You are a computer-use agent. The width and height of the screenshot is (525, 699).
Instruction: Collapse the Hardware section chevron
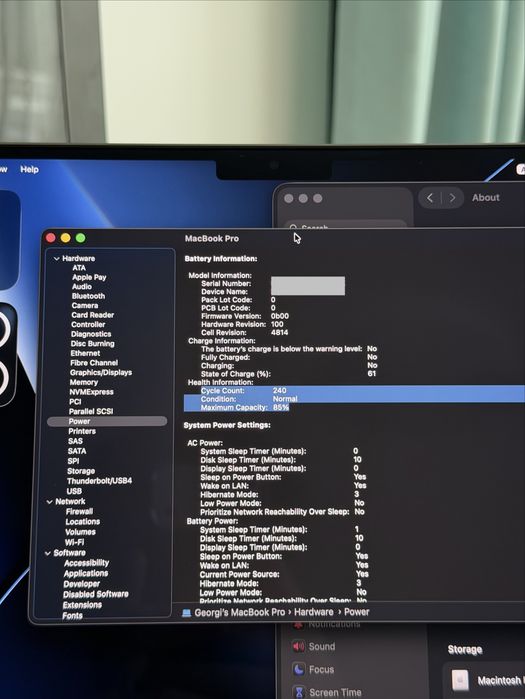point(57,259)
